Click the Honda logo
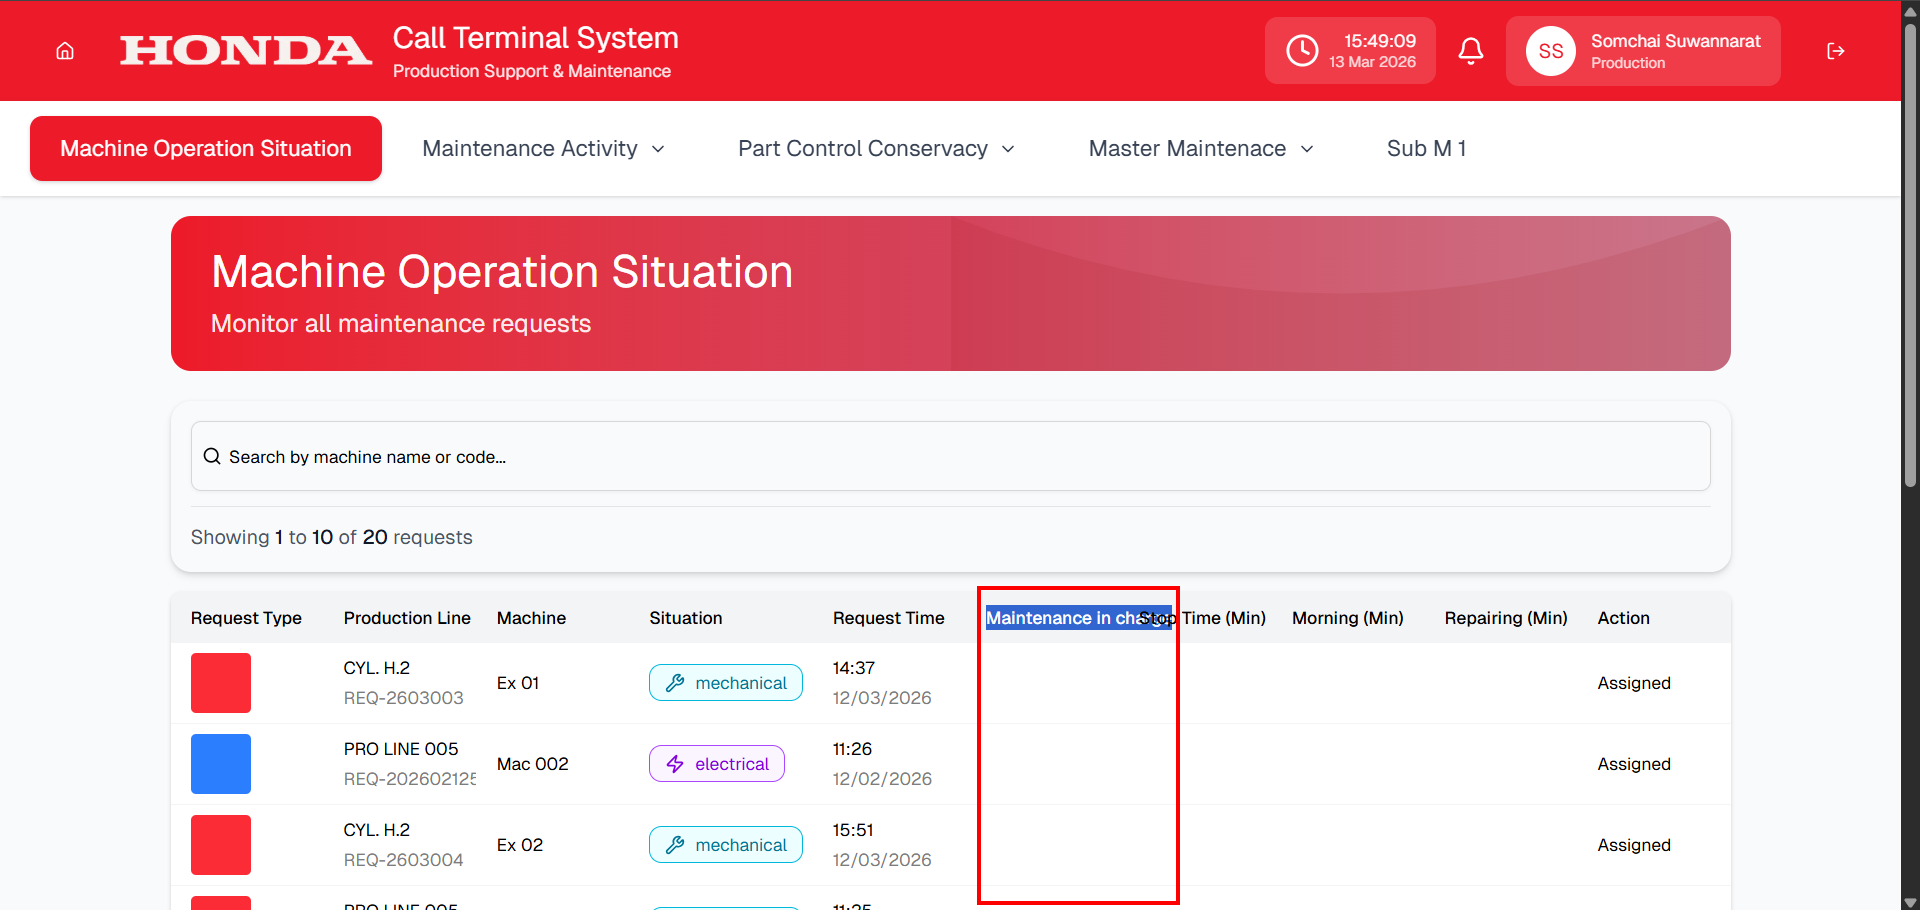This screenshot has width=1920, height=910. click(x=245, y=51)
